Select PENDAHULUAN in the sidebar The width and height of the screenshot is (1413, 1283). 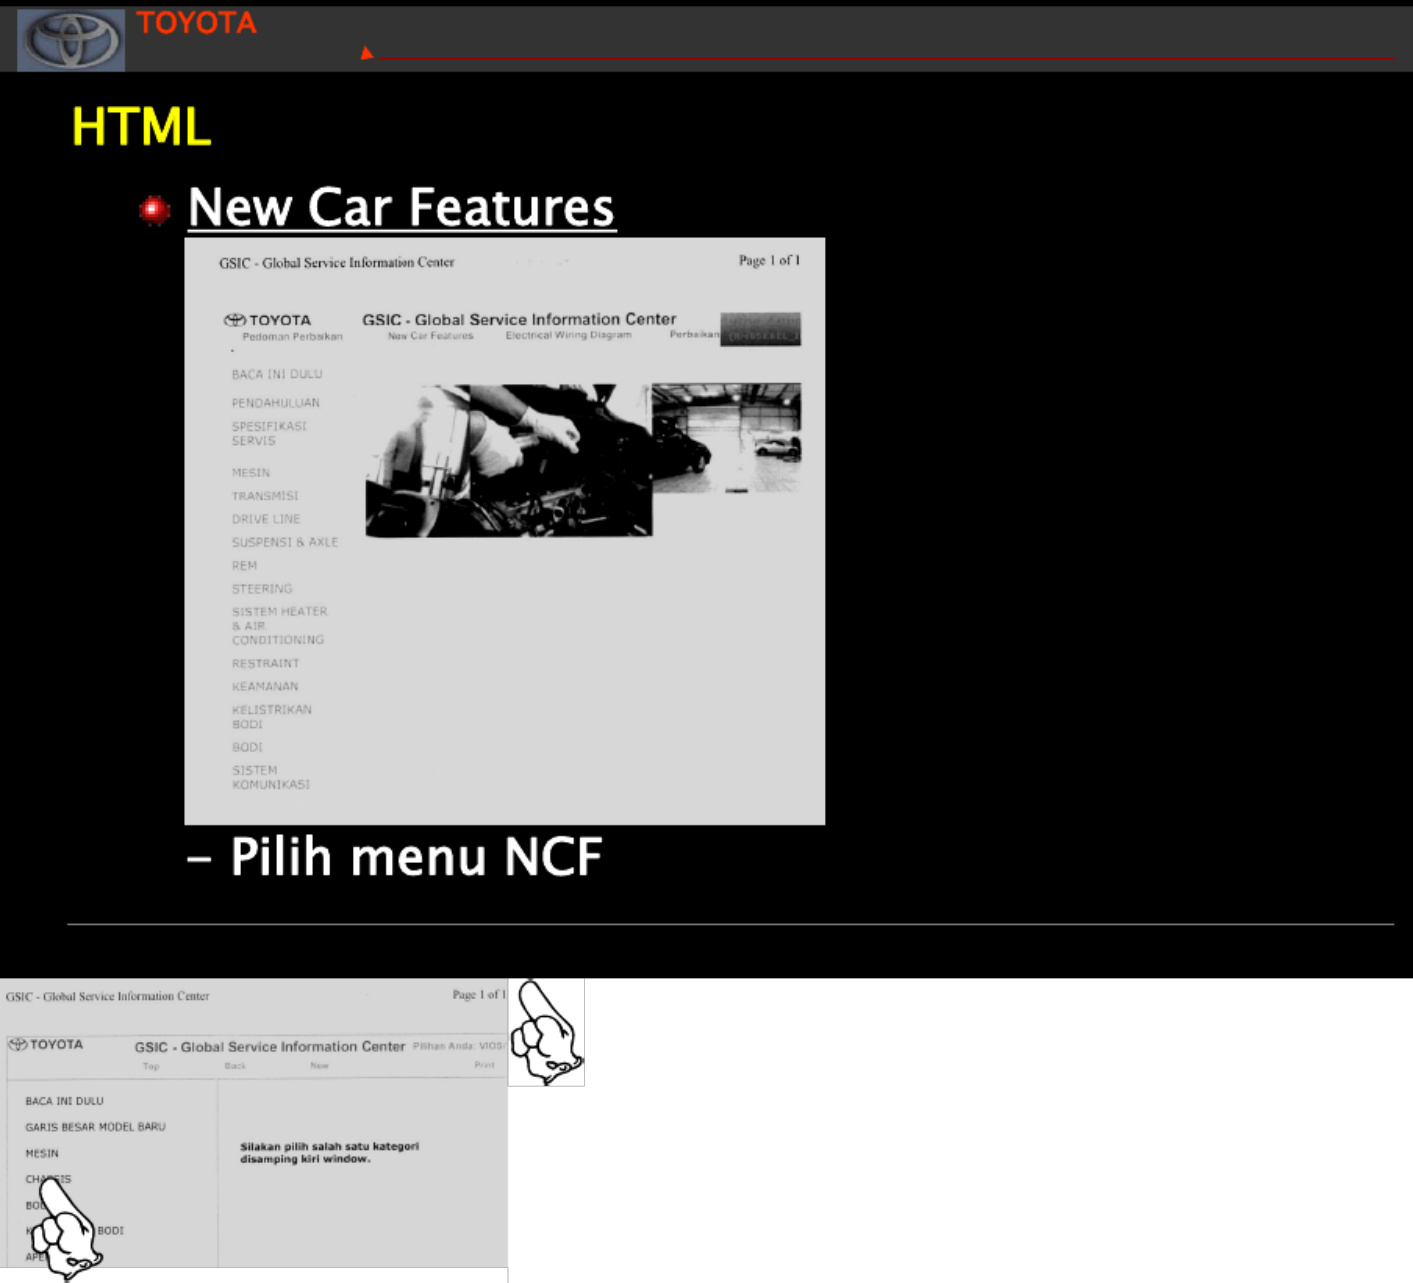pyautogui.click(x=276, y=403)
